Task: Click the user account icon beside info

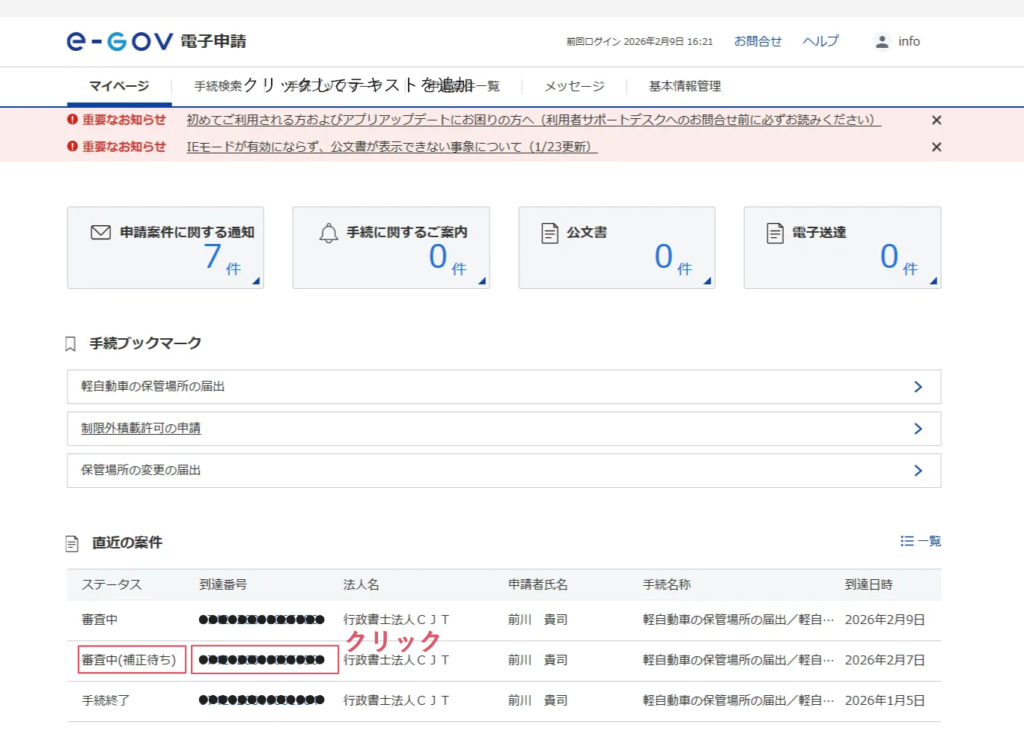Action: [881, 42]
